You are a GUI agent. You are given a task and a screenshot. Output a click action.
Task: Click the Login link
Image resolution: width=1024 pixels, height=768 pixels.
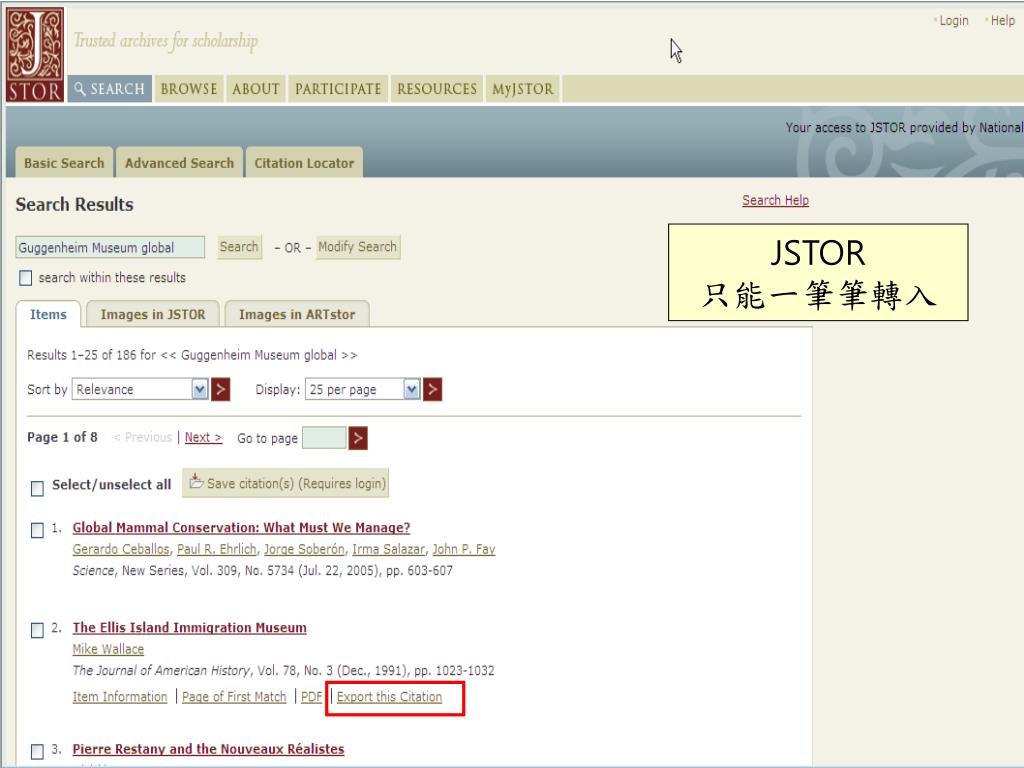(x=953, y=21)
